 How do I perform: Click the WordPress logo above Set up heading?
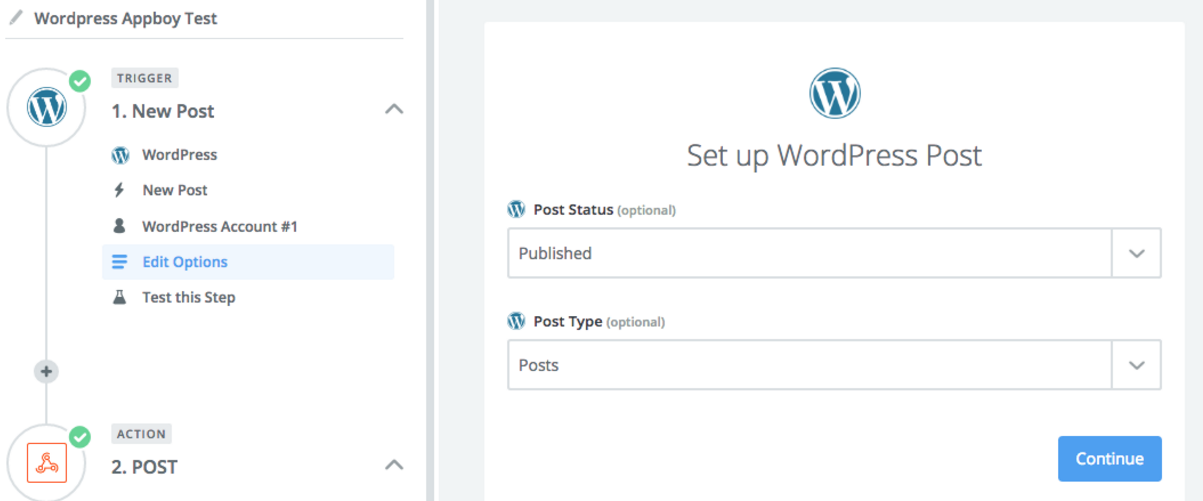pyautogui.click(x=834, y=94)
